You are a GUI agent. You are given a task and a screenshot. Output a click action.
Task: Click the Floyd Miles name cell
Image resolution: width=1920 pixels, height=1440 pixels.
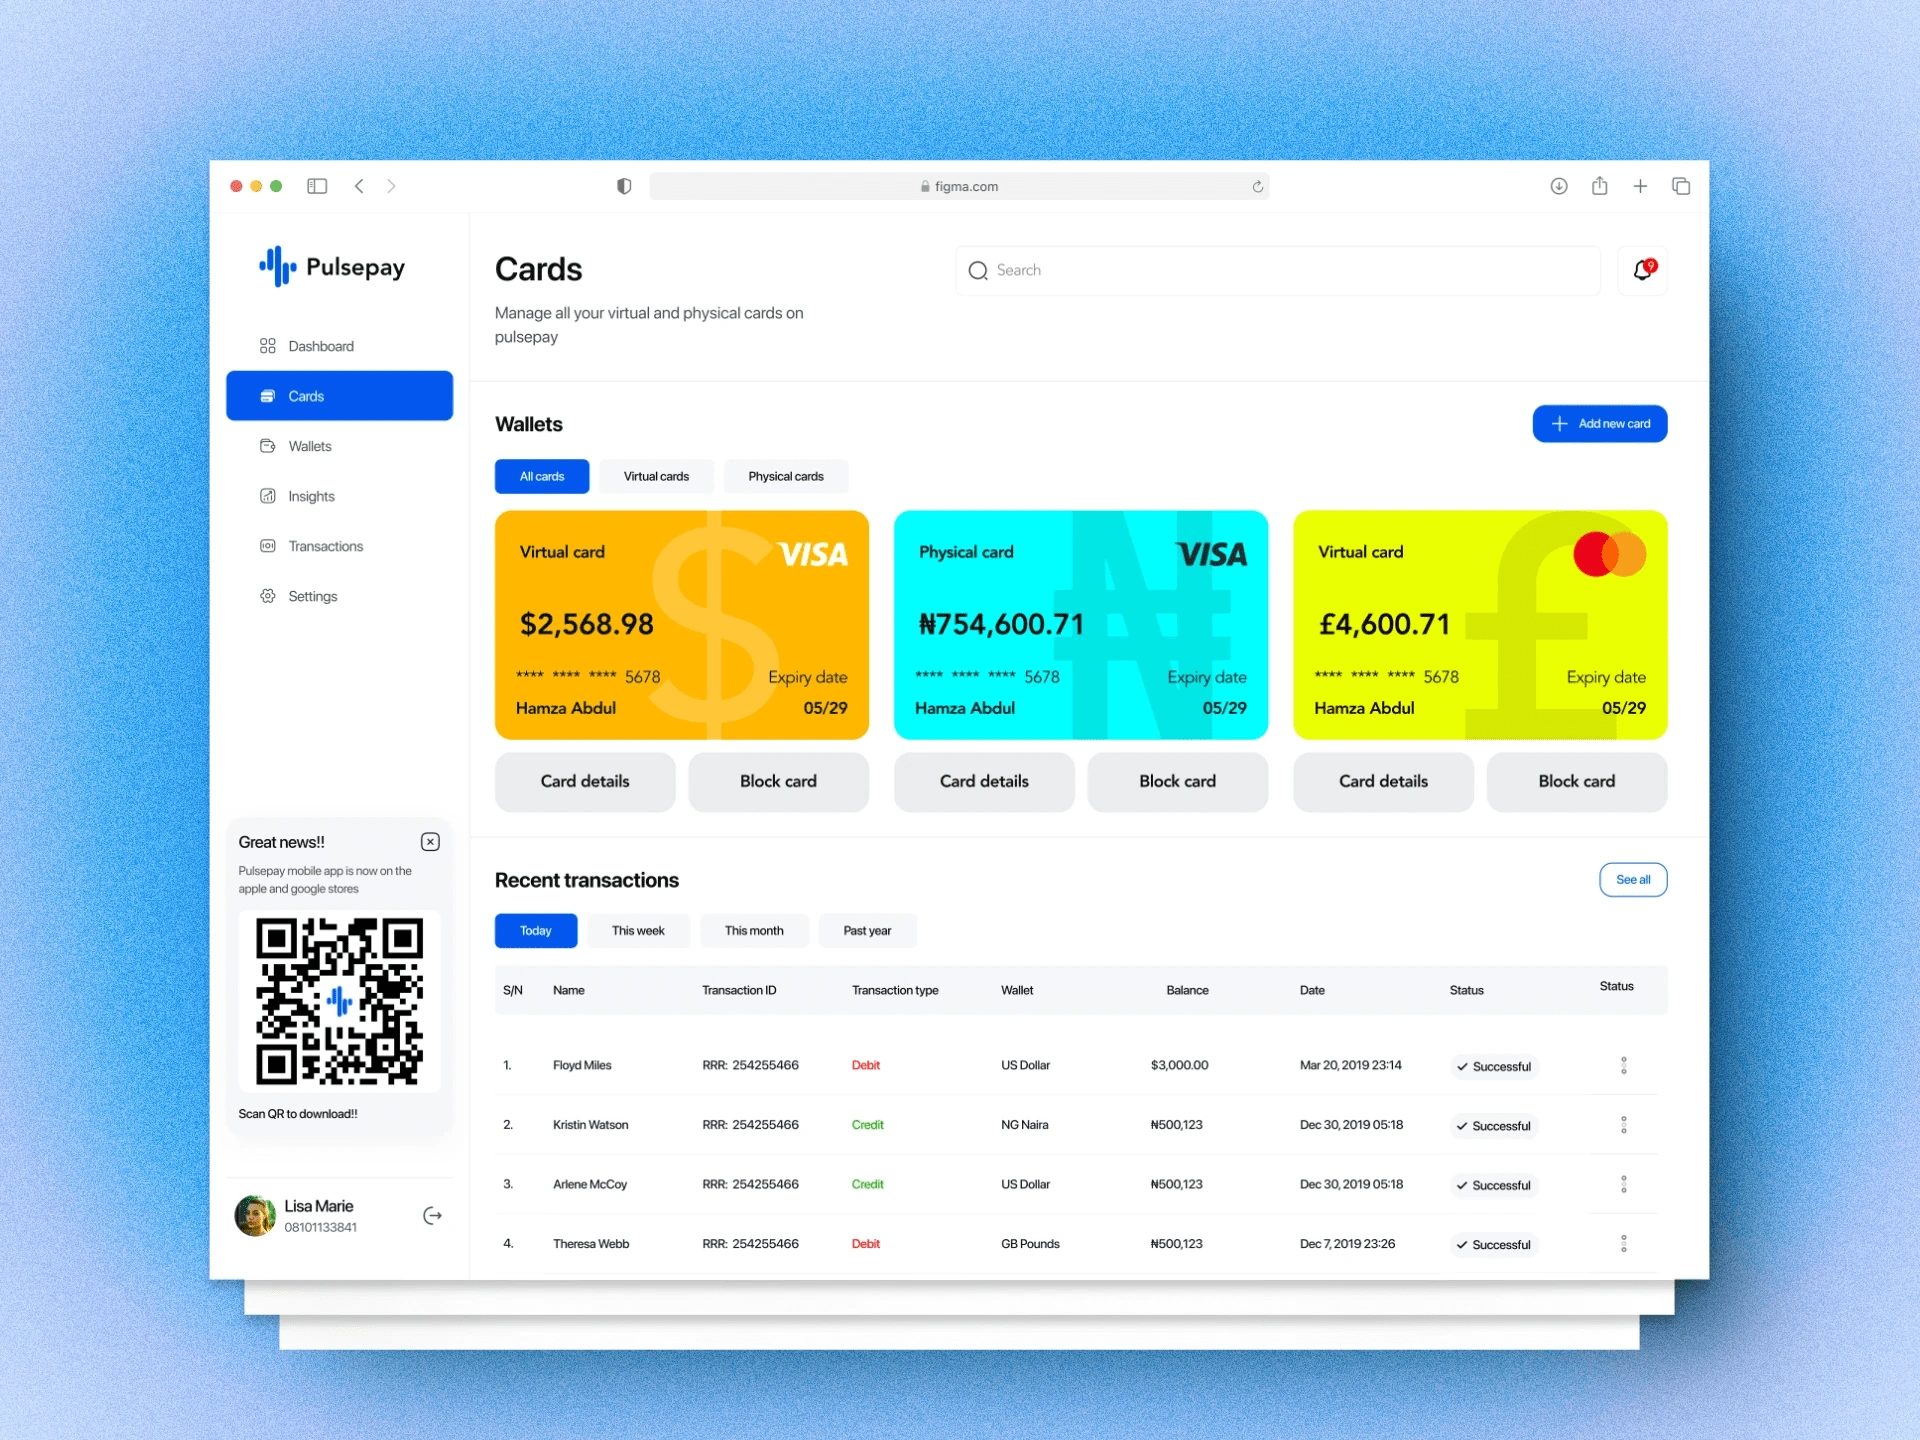tap(582, 1066)
